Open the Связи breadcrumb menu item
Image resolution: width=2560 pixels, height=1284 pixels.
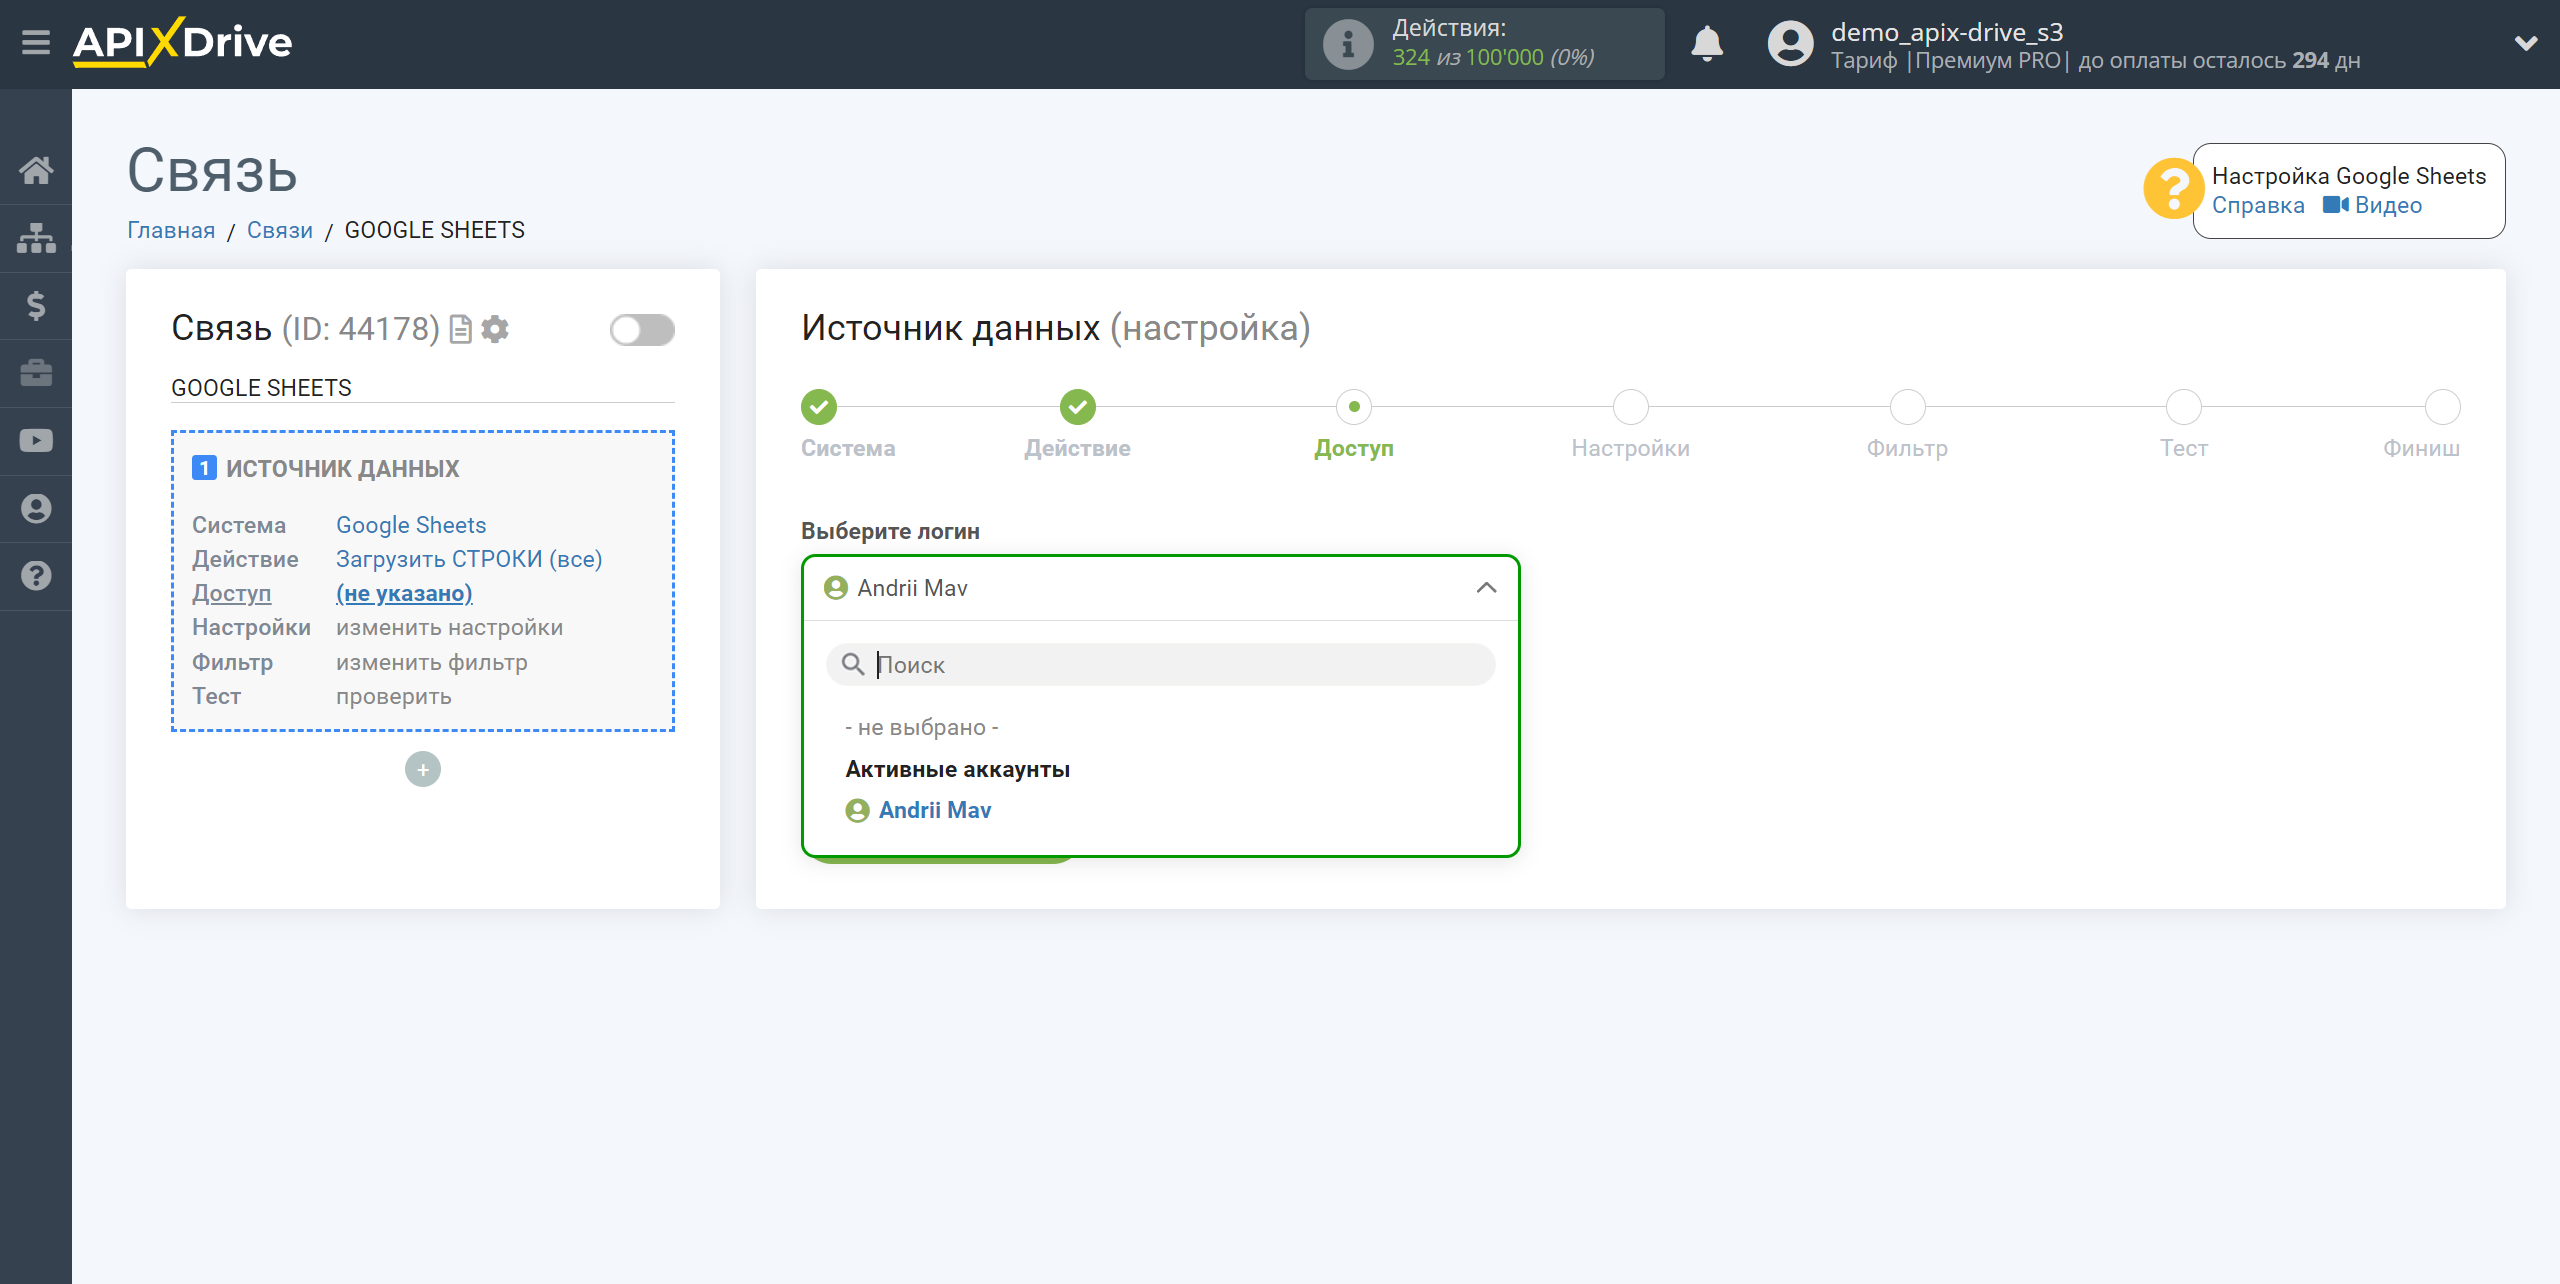[x=280, y=229]
